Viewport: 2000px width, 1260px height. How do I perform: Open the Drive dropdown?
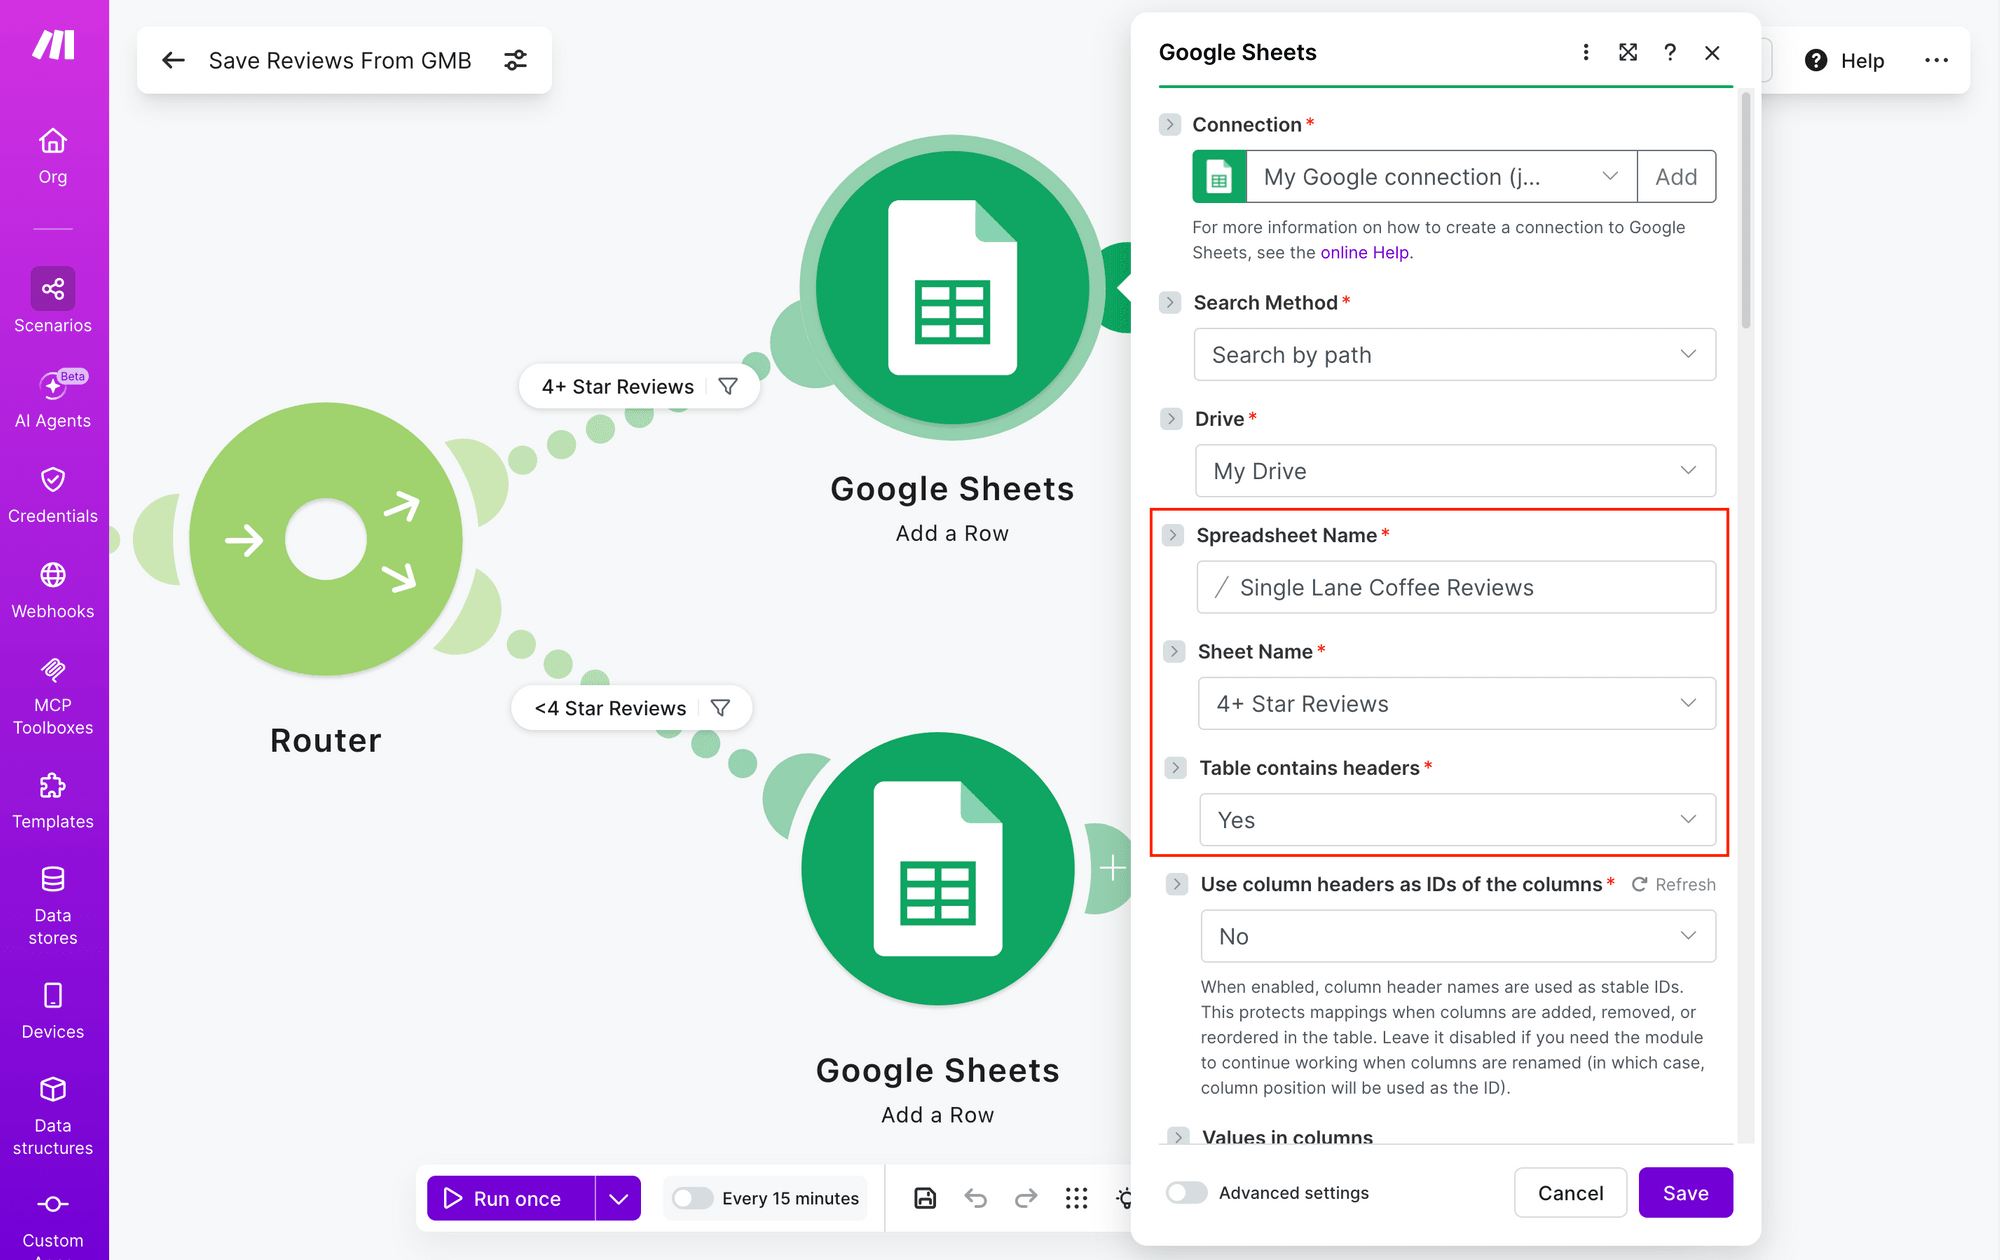(x=1455, y=471)
